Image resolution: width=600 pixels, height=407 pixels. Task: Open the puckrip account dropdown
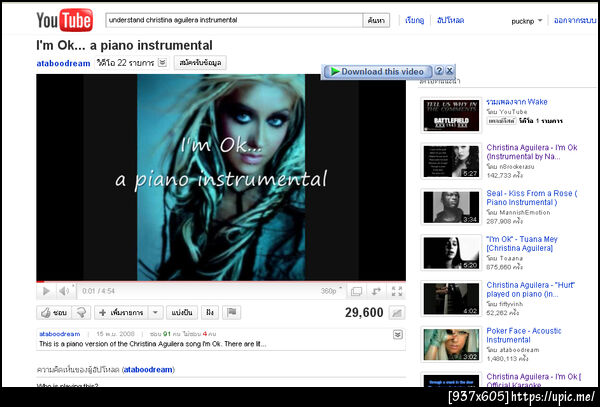coord(527,21)
